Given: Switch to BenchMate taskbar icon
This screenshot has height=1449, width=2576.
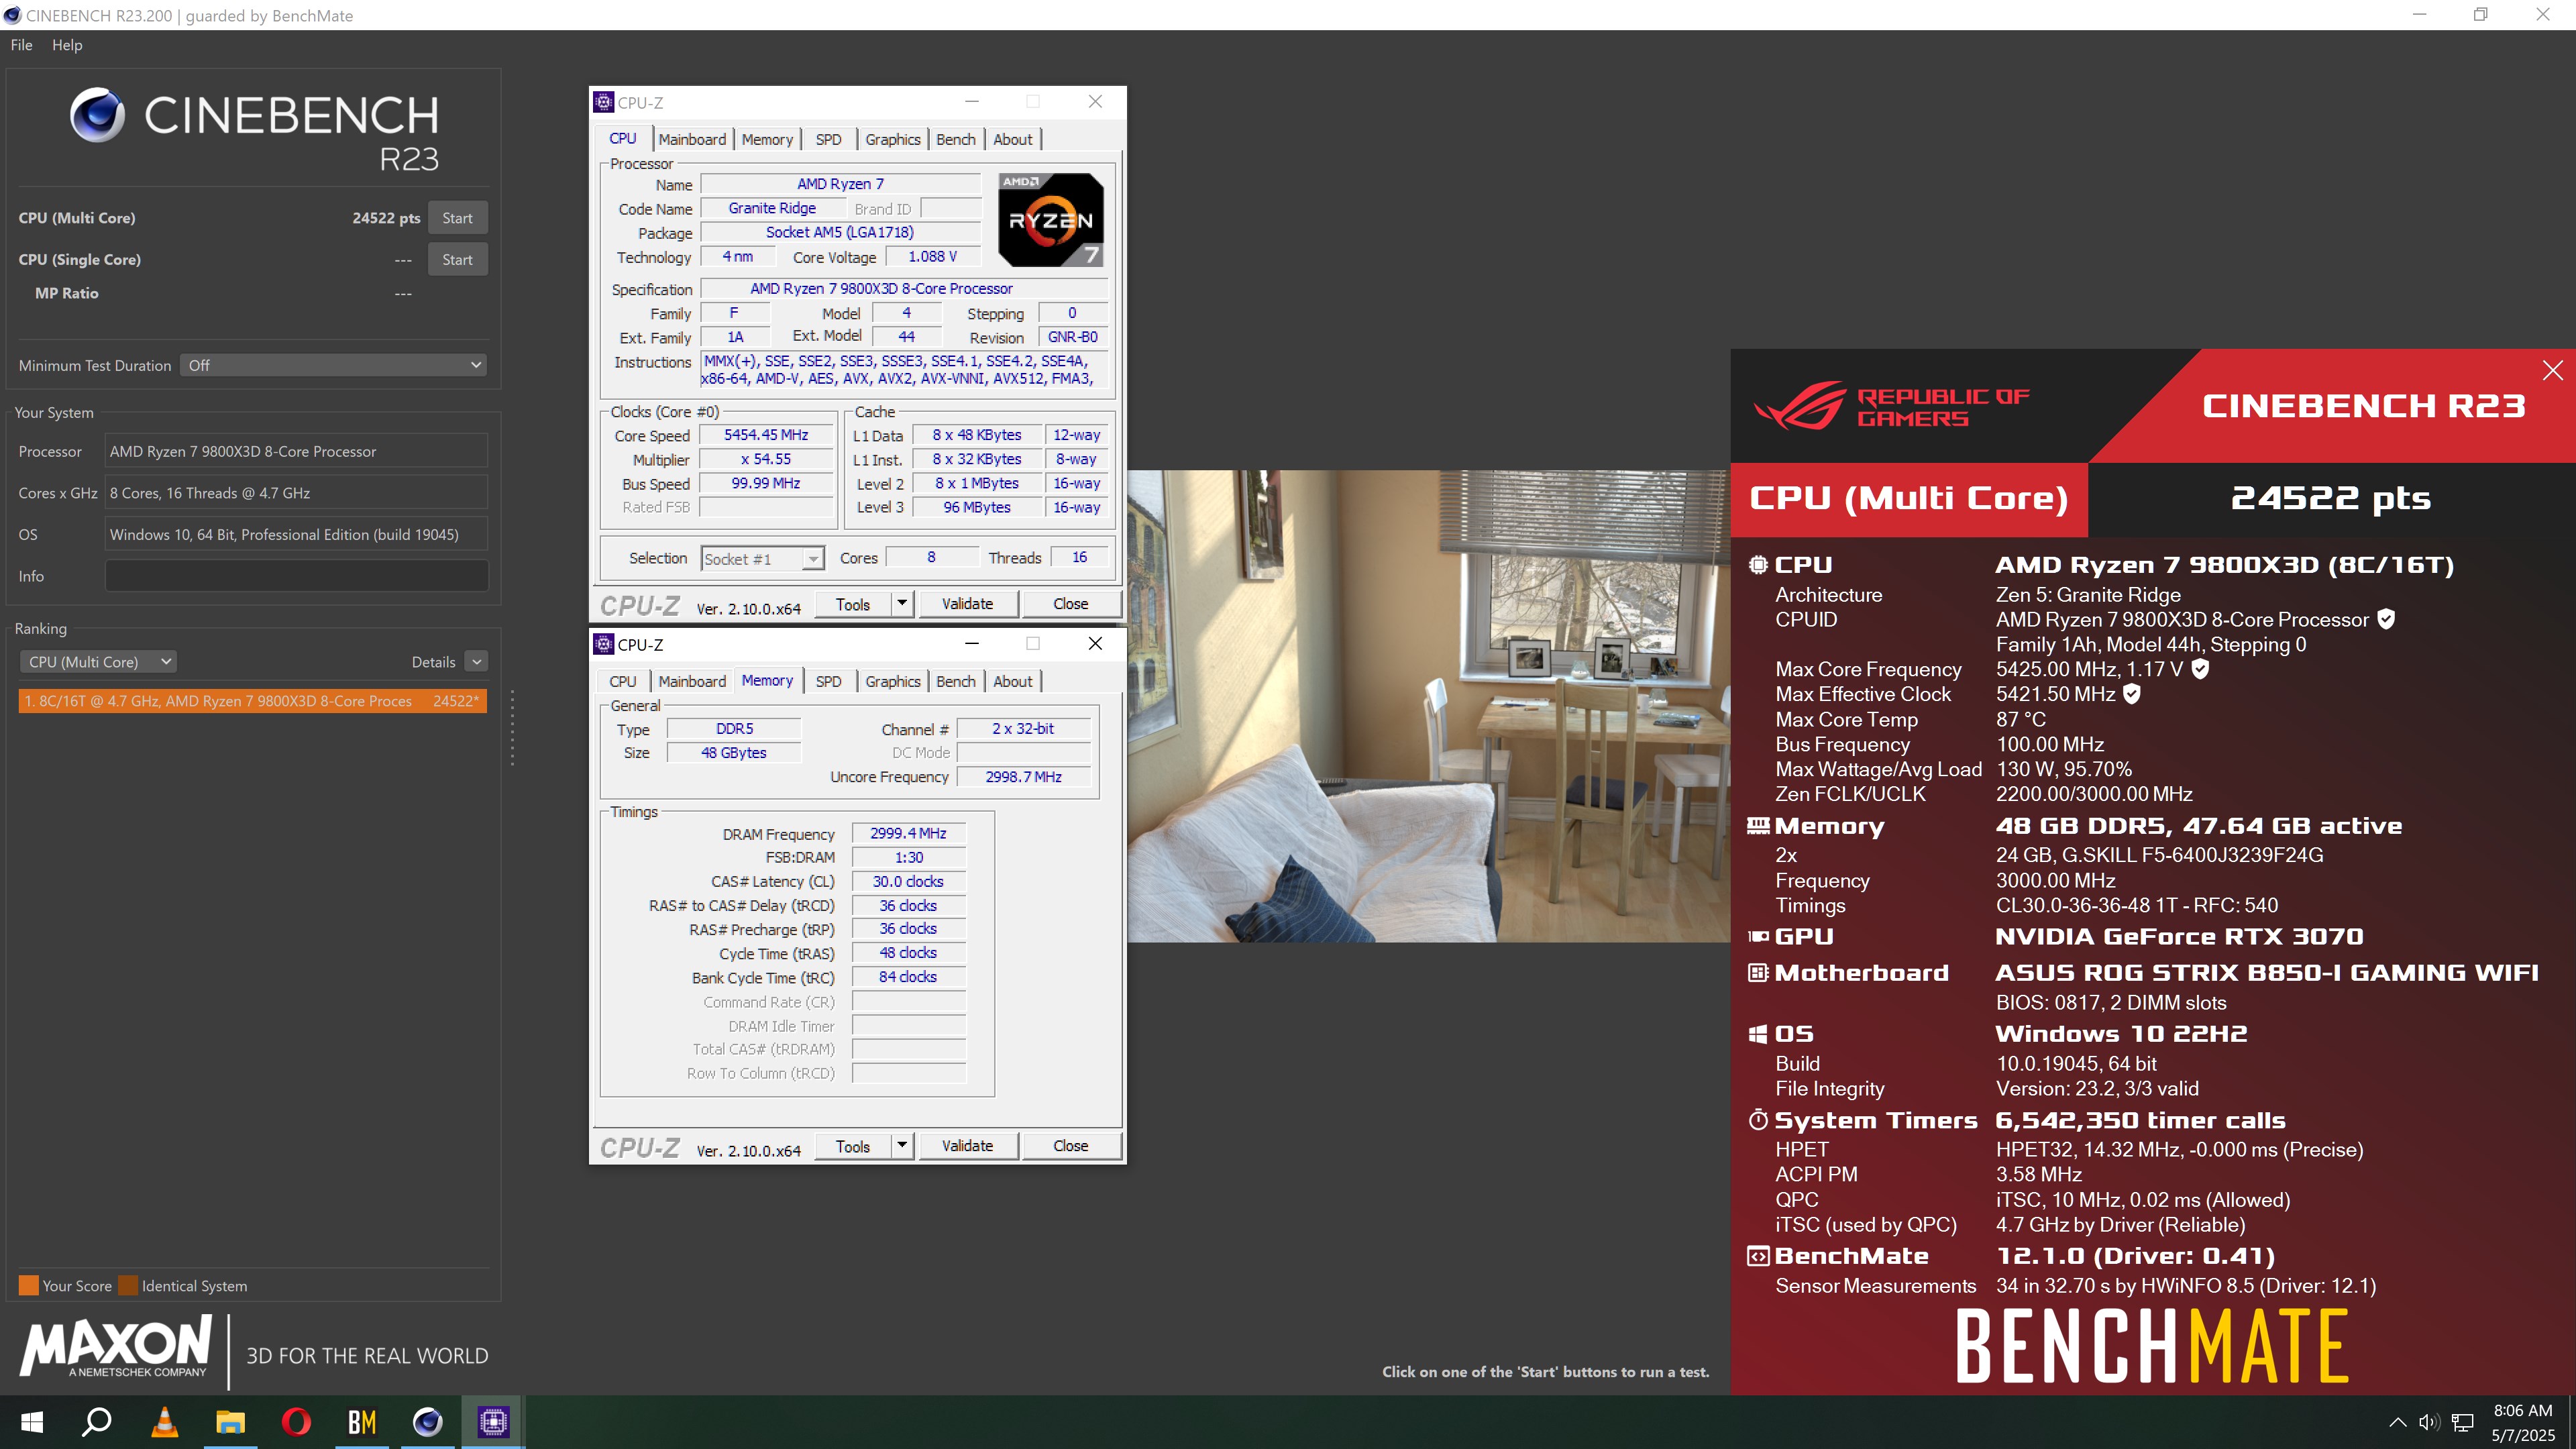Looking at the screenshot, I should pos(362,1422).
